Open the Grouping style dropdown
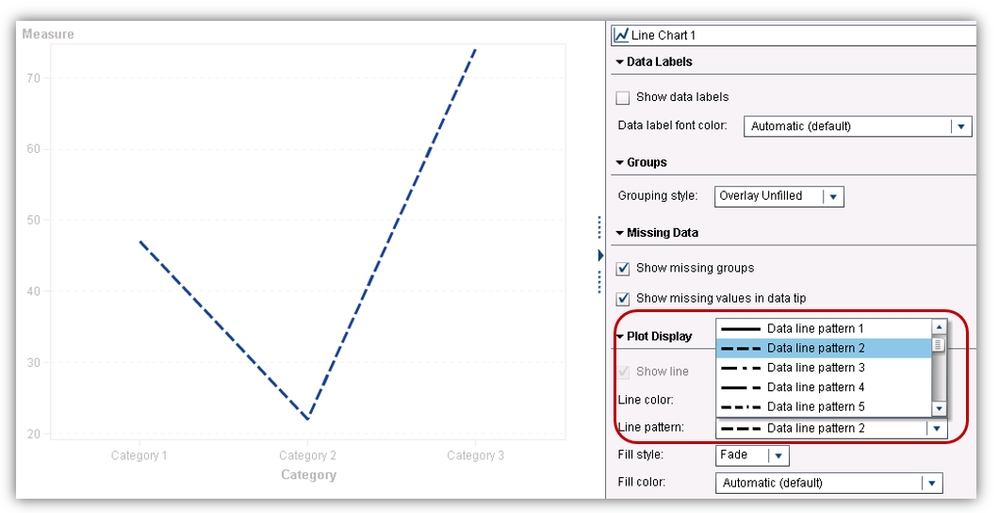999x513 pixels. pyautogui.click(x=833, y=196)
